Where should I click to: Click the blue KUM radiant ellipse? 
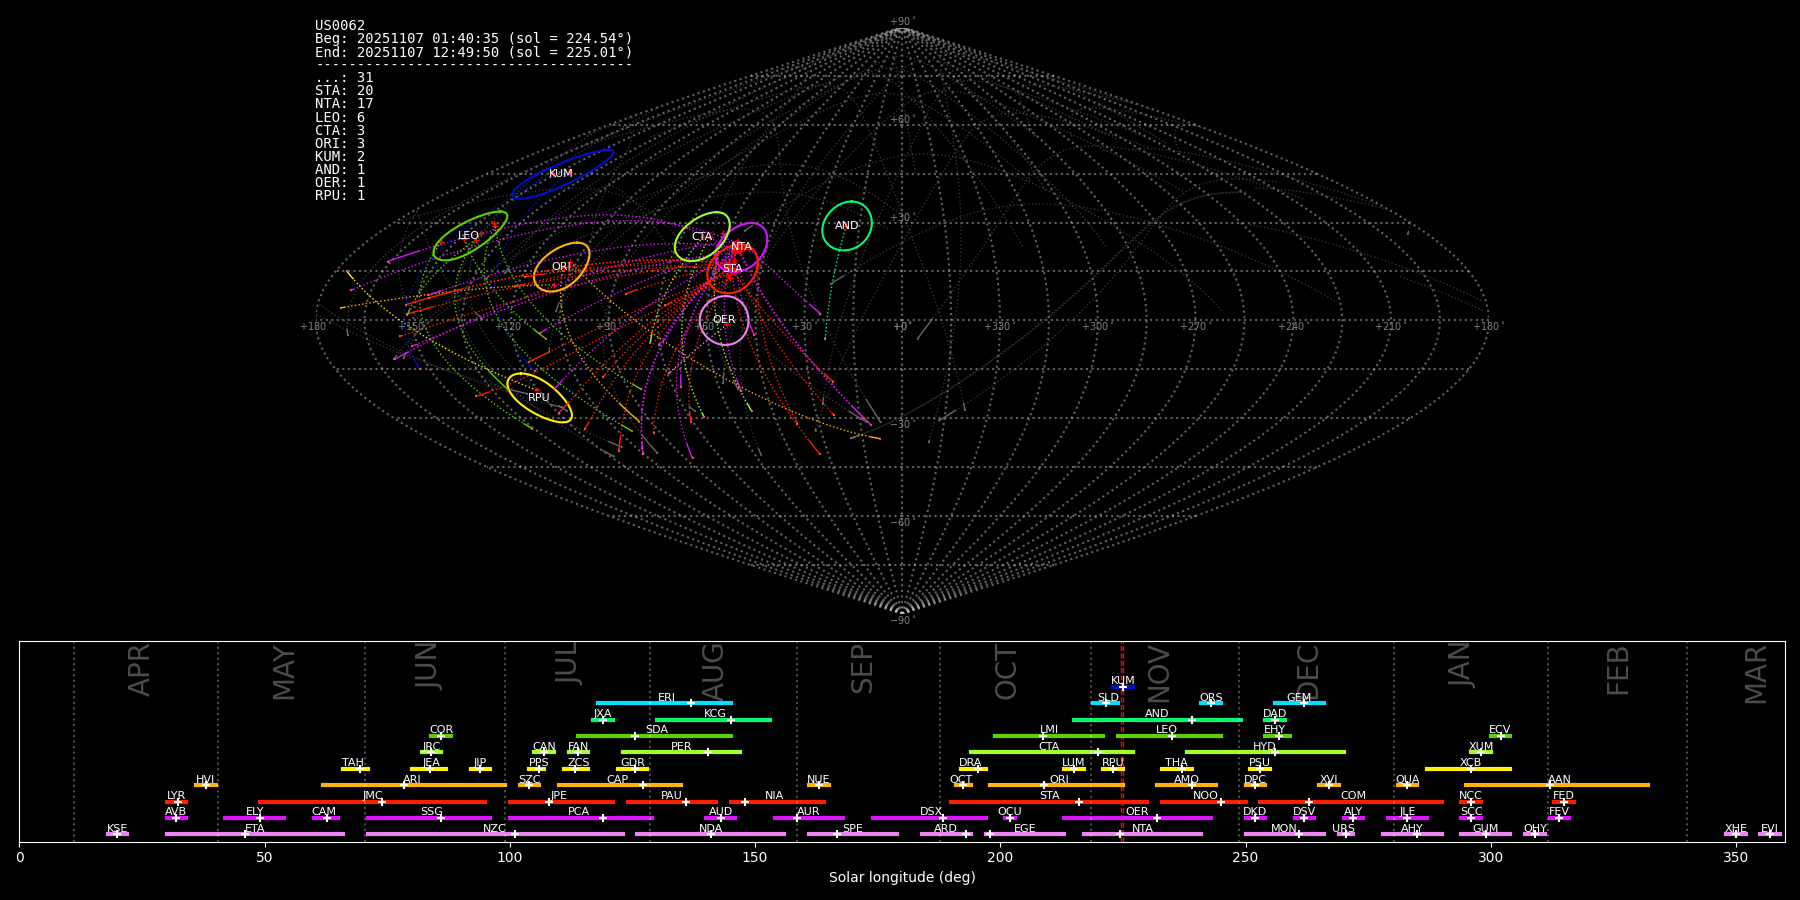pyautogui.click(x=562, y=174)
